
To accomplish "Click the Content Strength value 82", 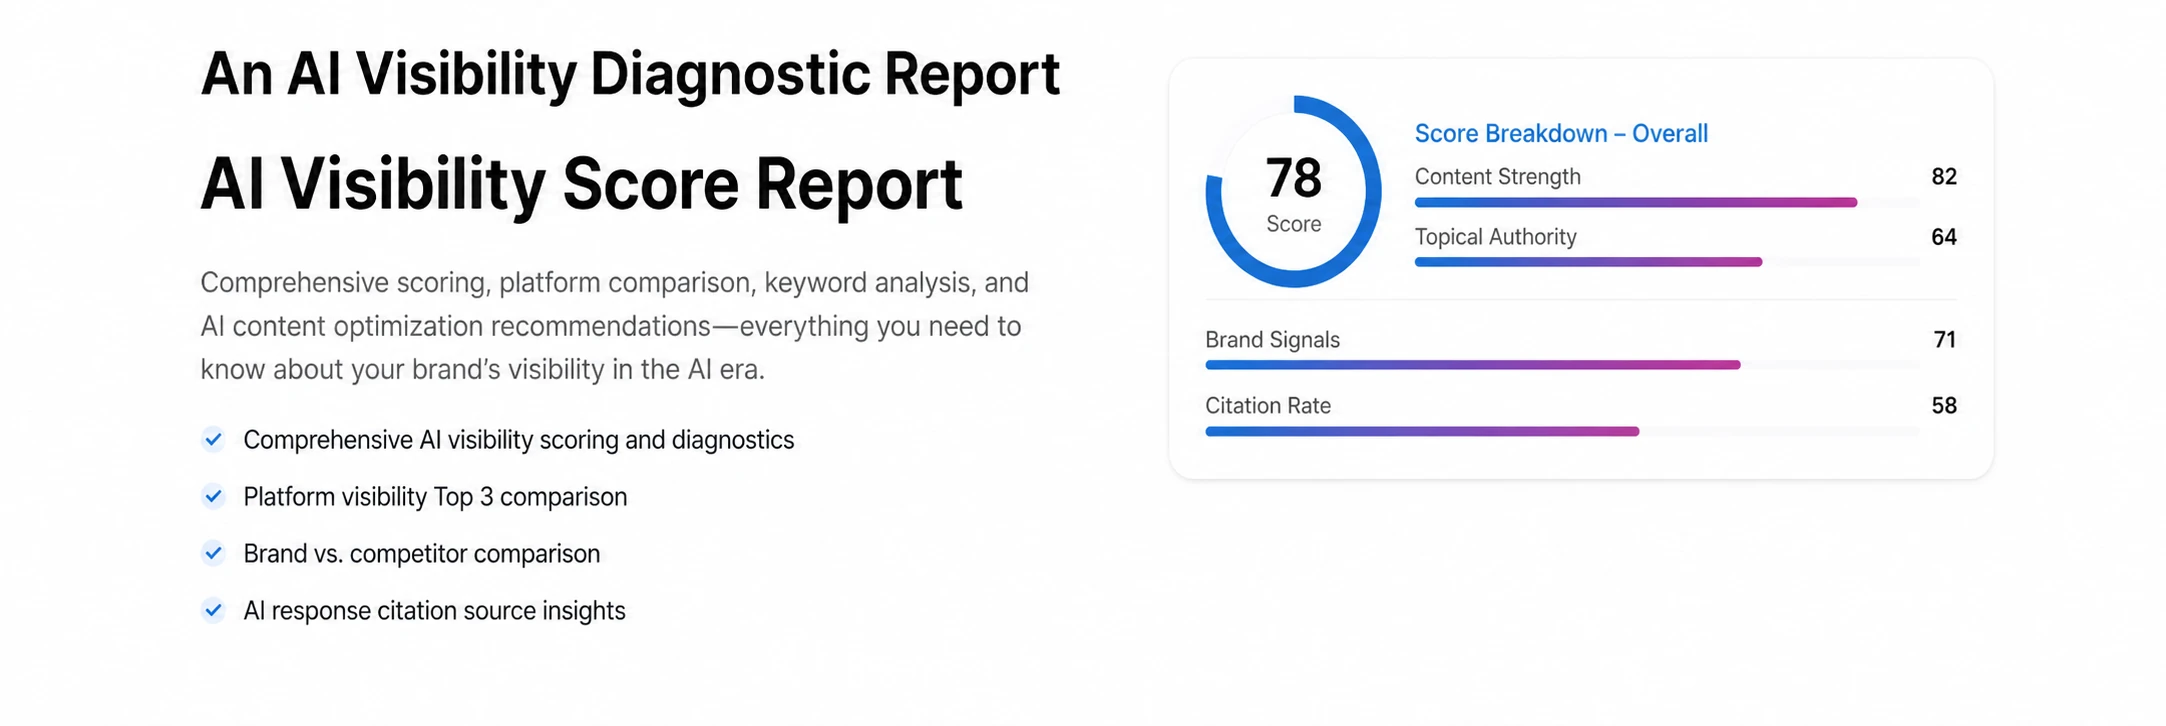I will pos(1943,177).
